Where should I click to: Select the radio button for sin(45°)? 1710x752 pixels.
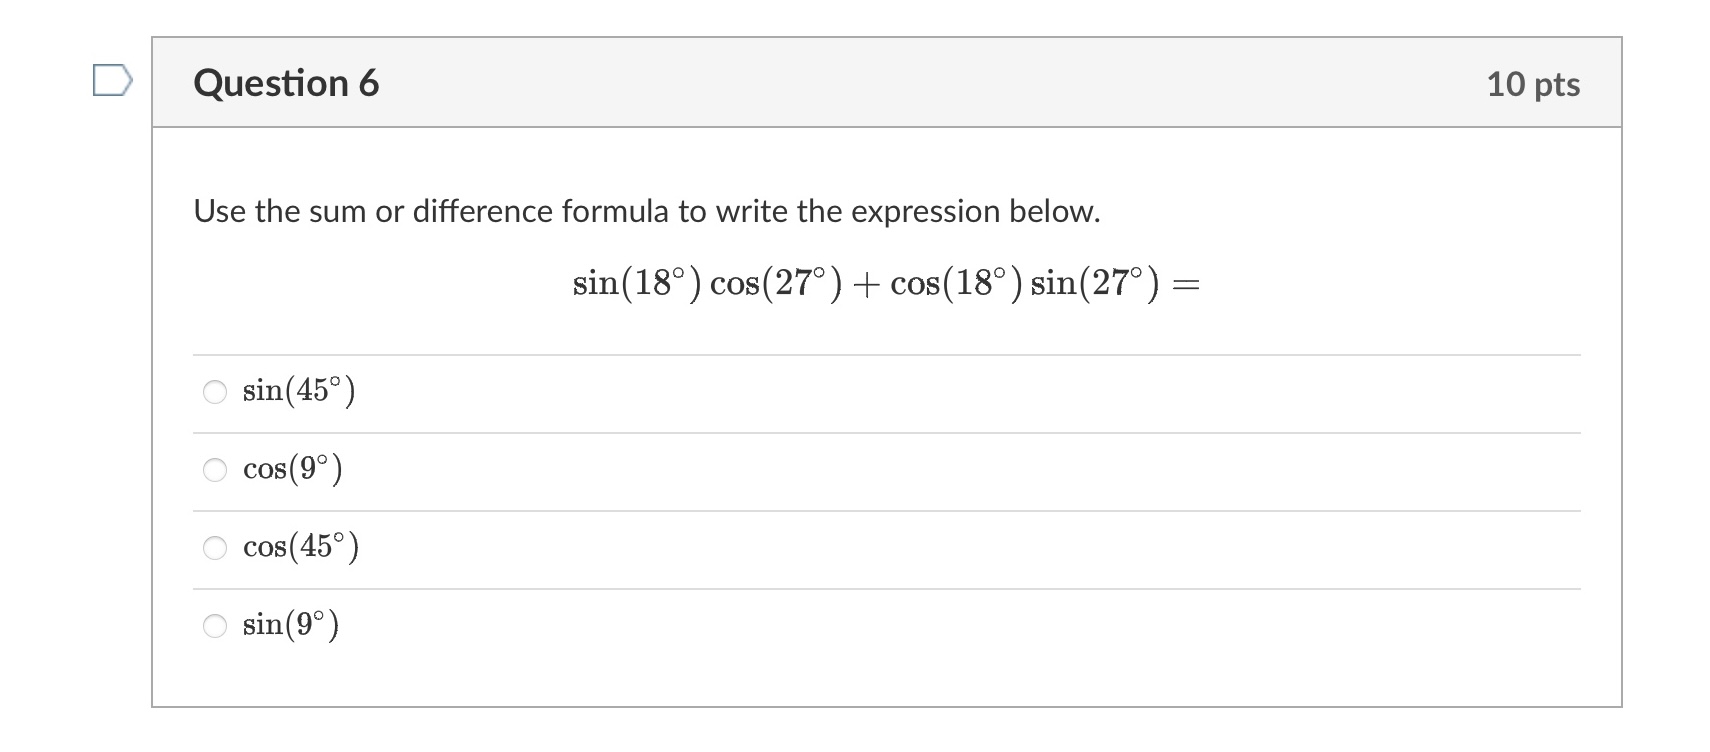(214, 392)
